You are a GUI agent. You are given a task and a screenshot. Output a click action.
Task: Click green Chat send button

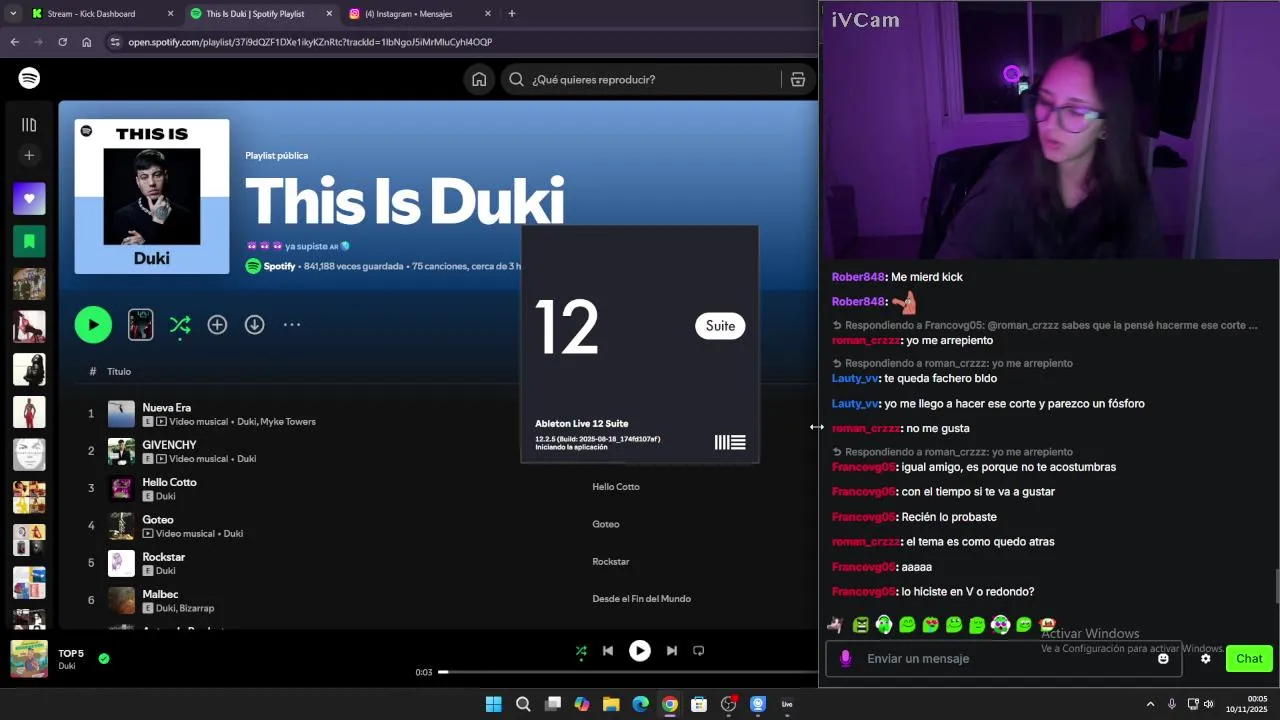[1249, 659]
